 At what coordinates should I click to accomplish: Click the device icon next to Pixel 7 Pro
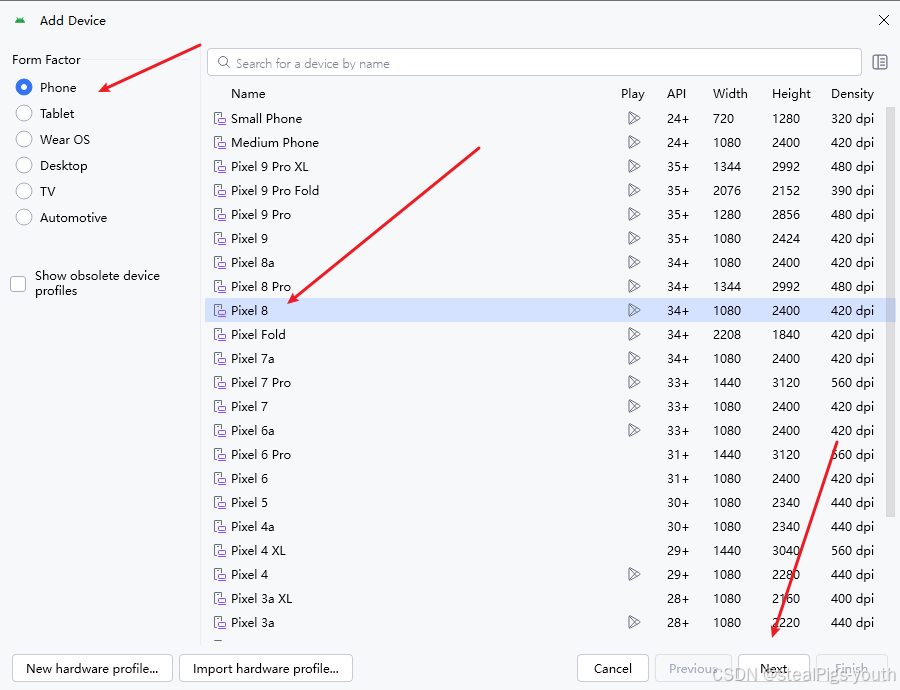[220, 382]
